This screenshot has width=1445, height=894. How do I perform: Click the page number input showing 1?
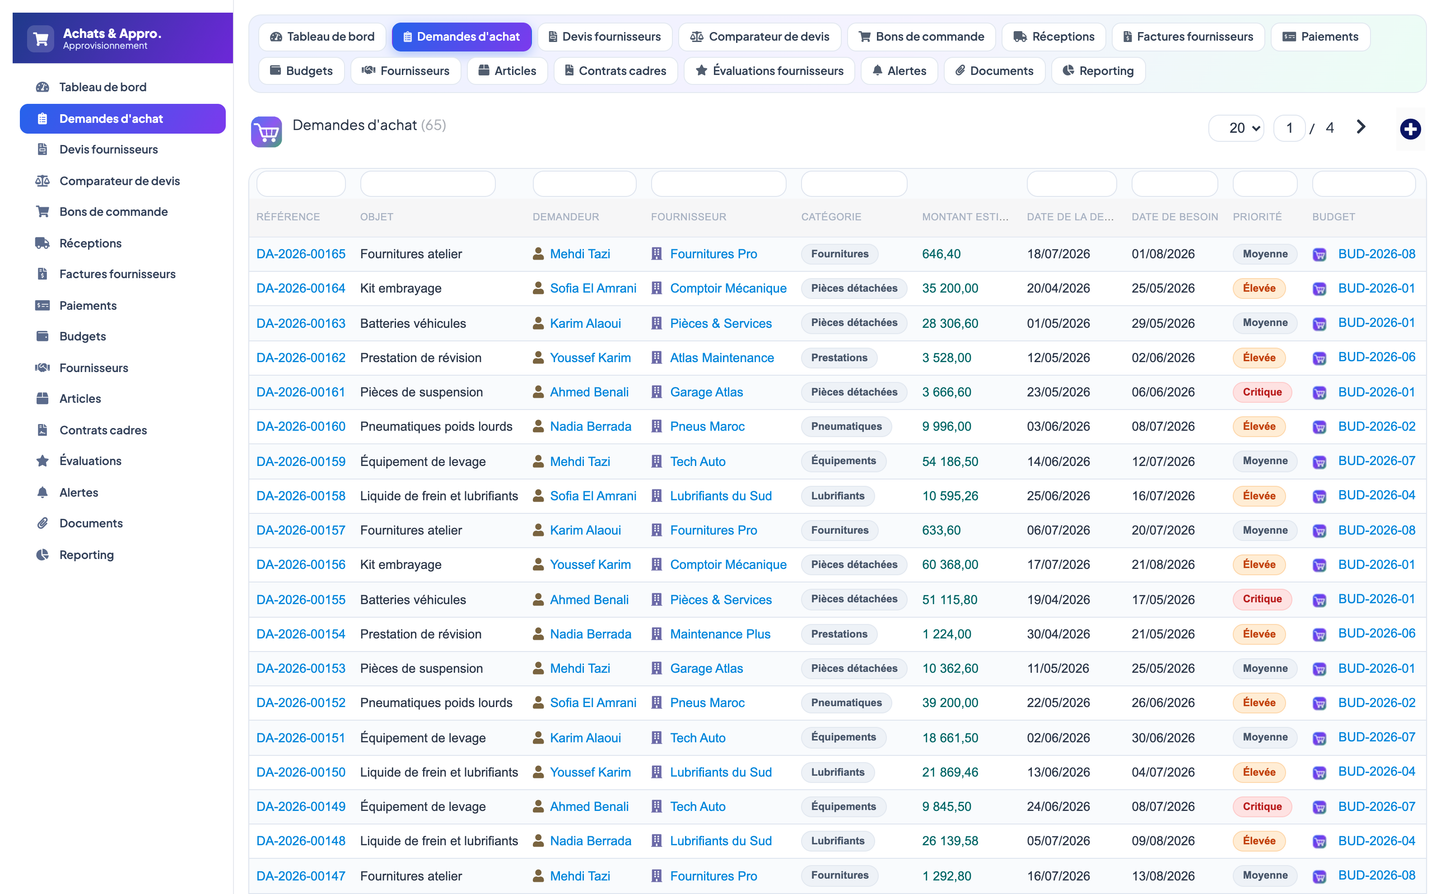(x=1290, y=128)
